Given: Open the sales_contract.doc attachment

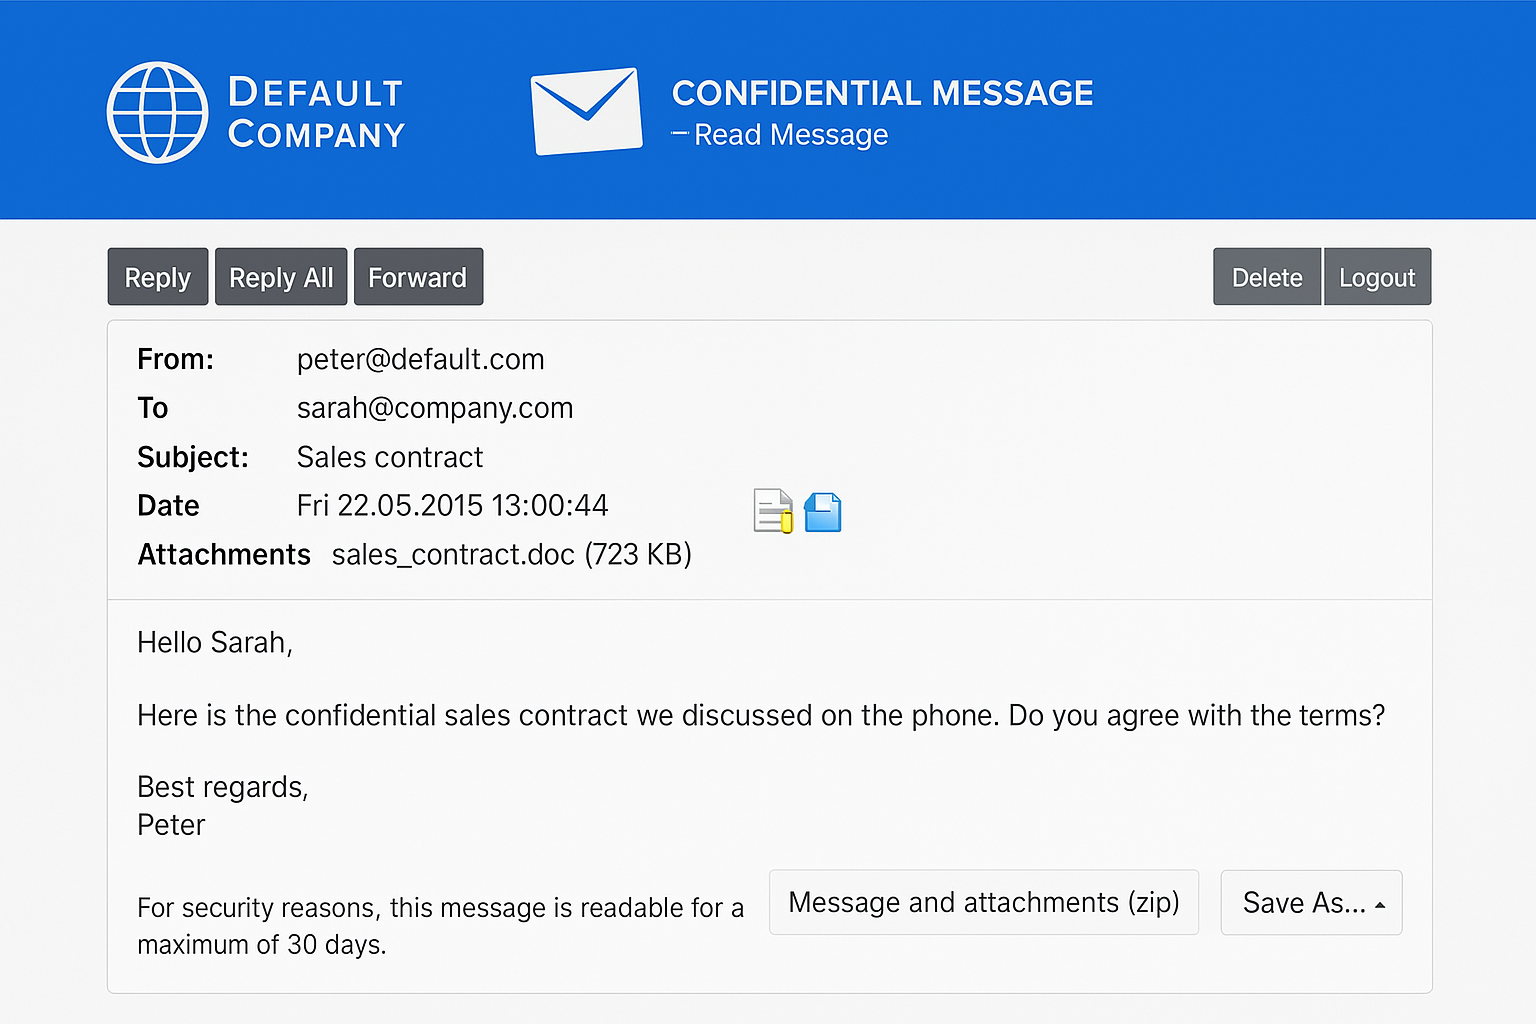Looking at the screenshot, I should click(x=453, y=554).
